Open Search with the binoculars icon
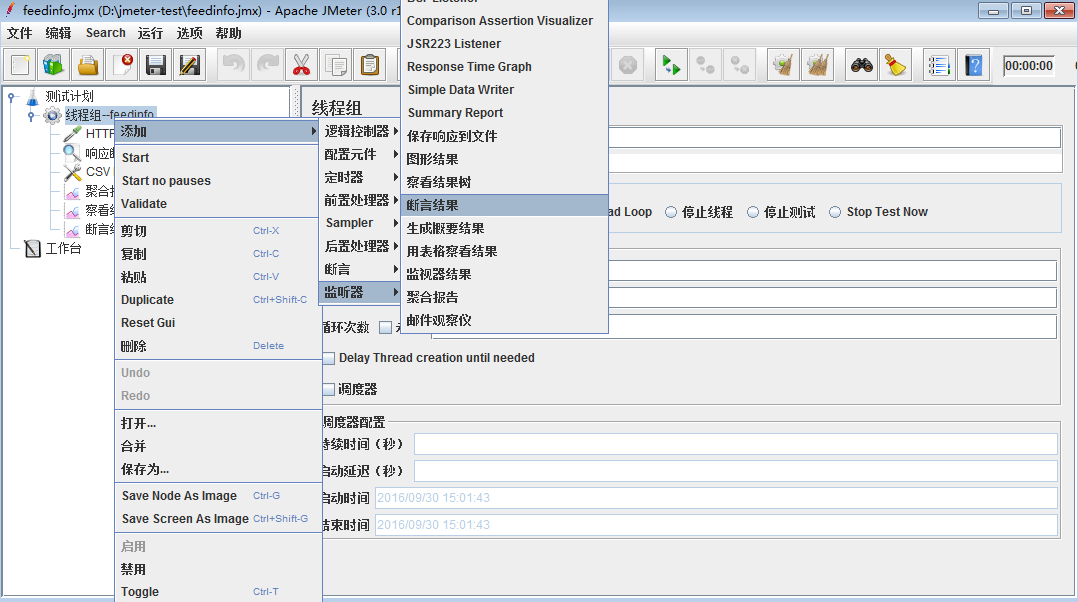The width and height of the screenshot is (1078, 602). [x=861, y=66]
